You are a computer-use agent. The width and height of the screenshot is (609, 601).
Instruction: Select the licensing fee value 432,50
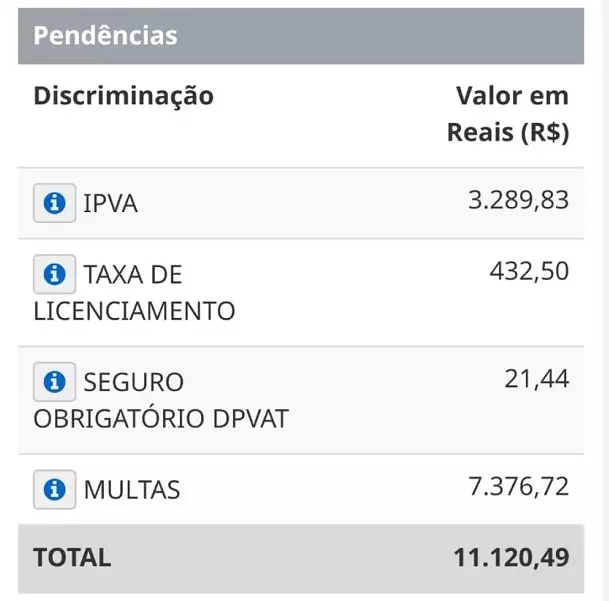pyautogui.click(x=529, y=271)
